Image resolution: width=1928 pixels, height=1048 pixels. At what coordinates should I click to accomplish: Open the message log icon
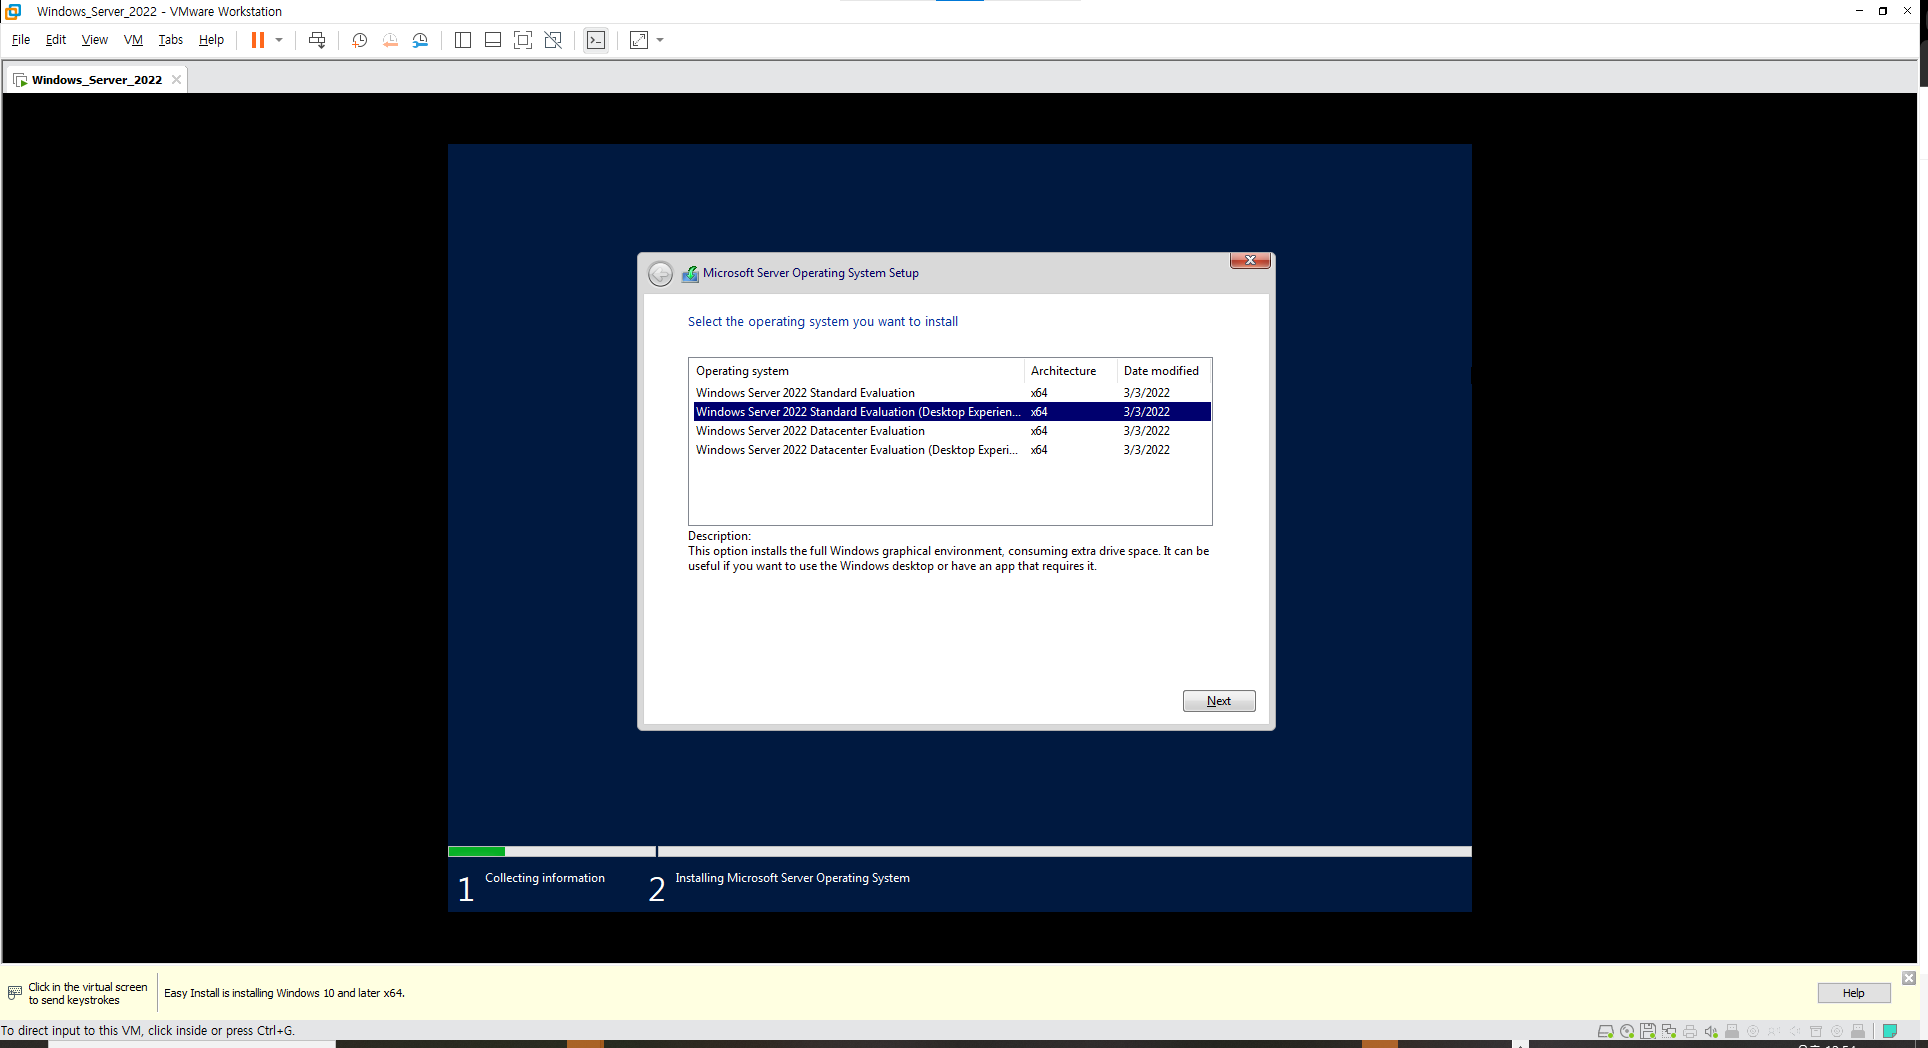[x=1890, y=1031]
